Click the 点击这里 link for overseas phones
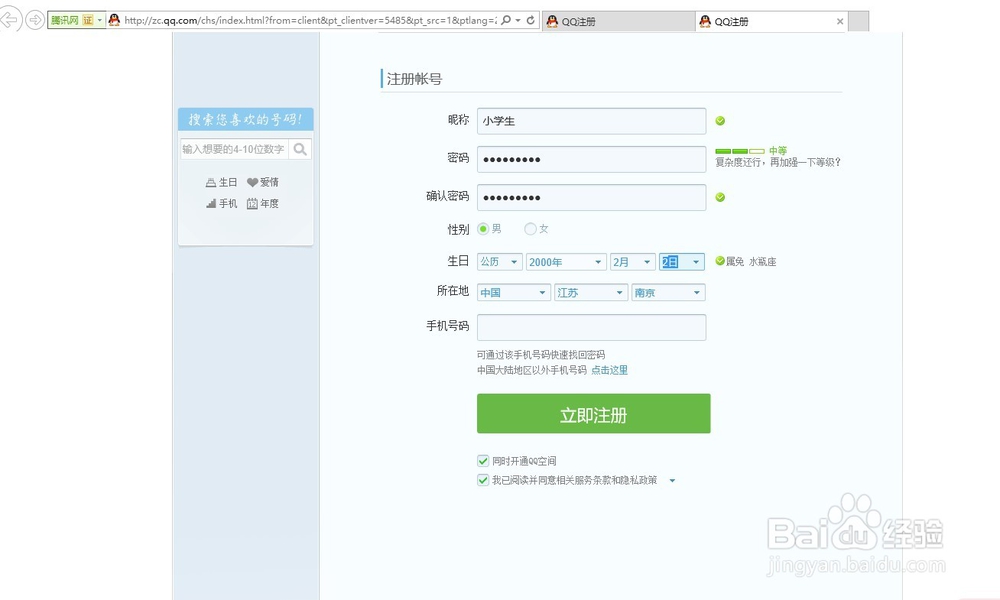1000x600 pixels. [609, 370]
